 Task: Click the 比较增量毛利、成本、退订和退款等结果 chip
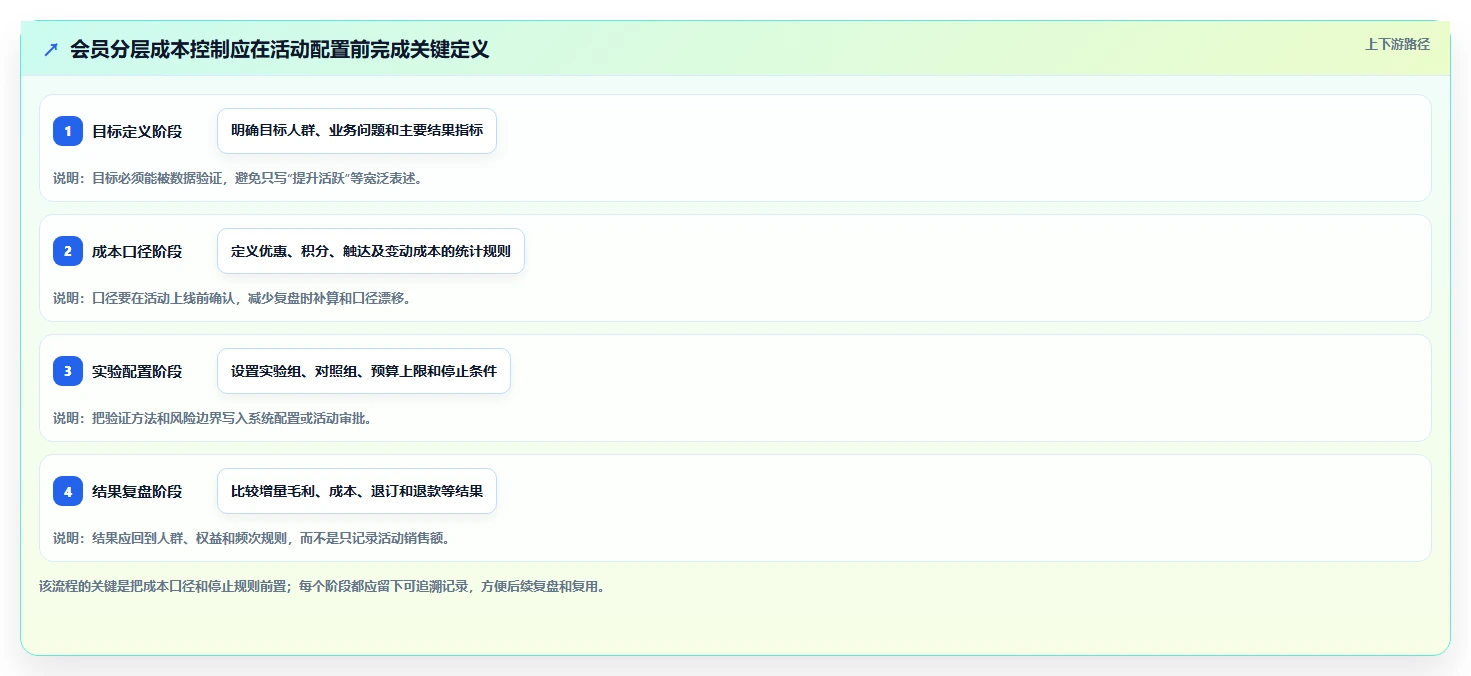pos(357,491)
